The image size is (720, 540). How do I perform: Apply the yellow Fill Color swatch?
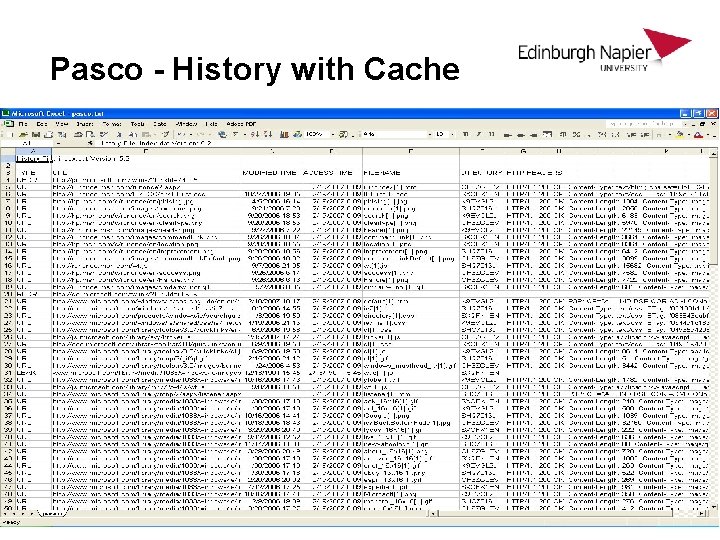tap(680, 135)
